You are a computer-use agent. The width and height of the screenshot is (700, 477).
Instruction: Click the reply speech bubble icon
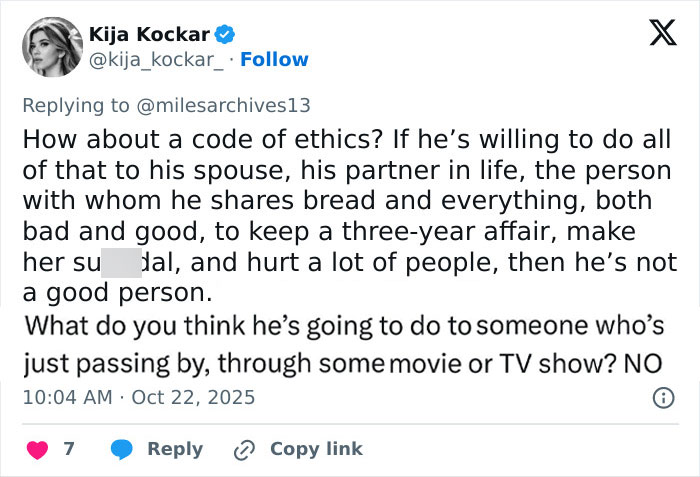point(121,449)
